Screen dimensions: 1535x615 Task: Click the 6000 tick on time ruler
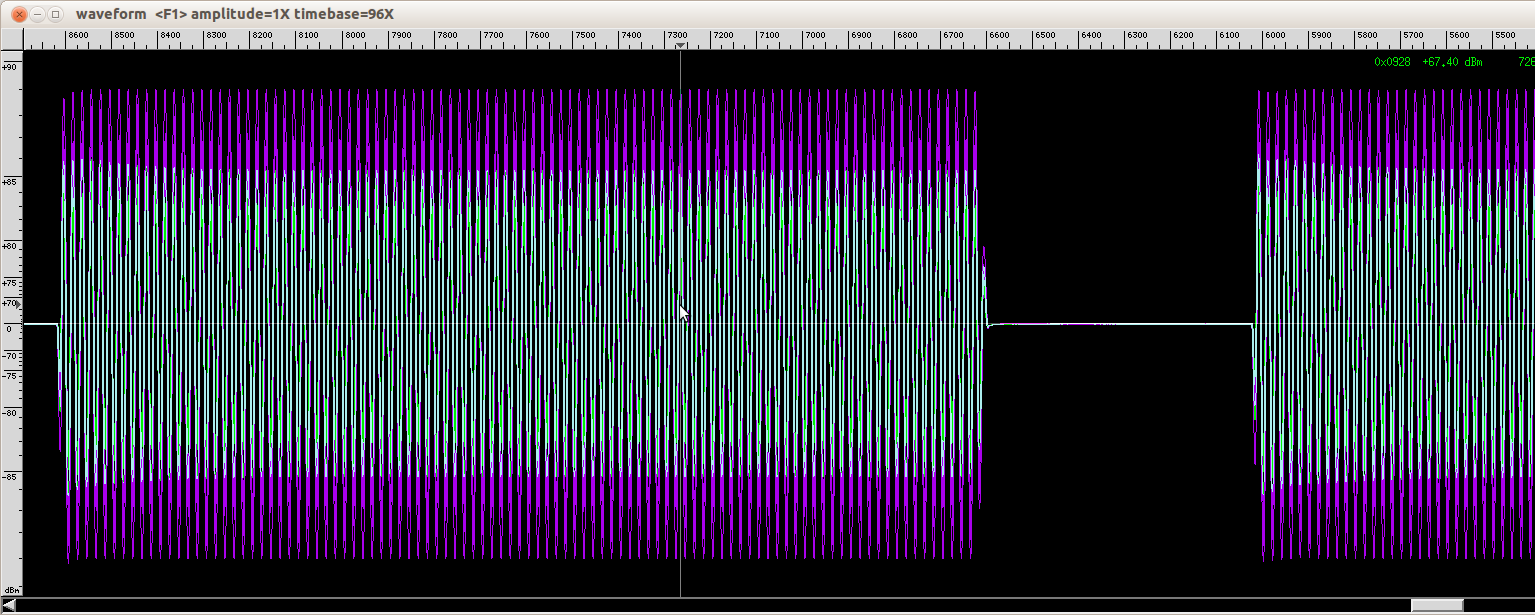click(1275, 35)
